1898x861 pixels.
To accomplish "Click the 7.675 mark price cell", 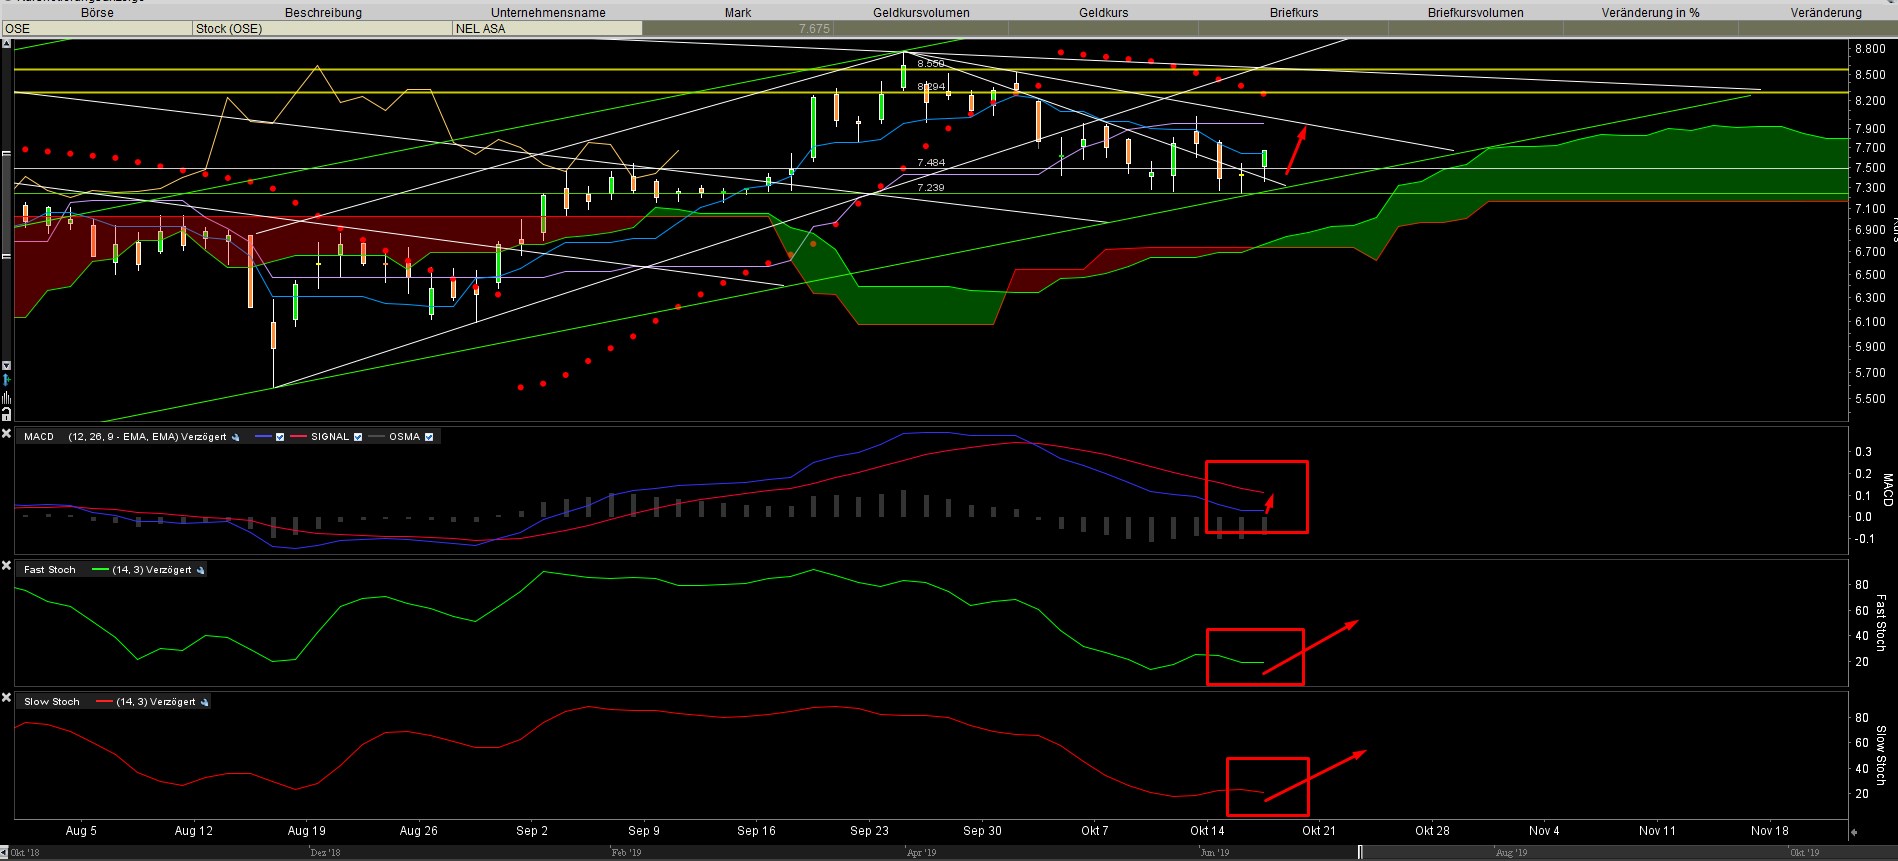I will pyautogui.click(x=738, y=29).
